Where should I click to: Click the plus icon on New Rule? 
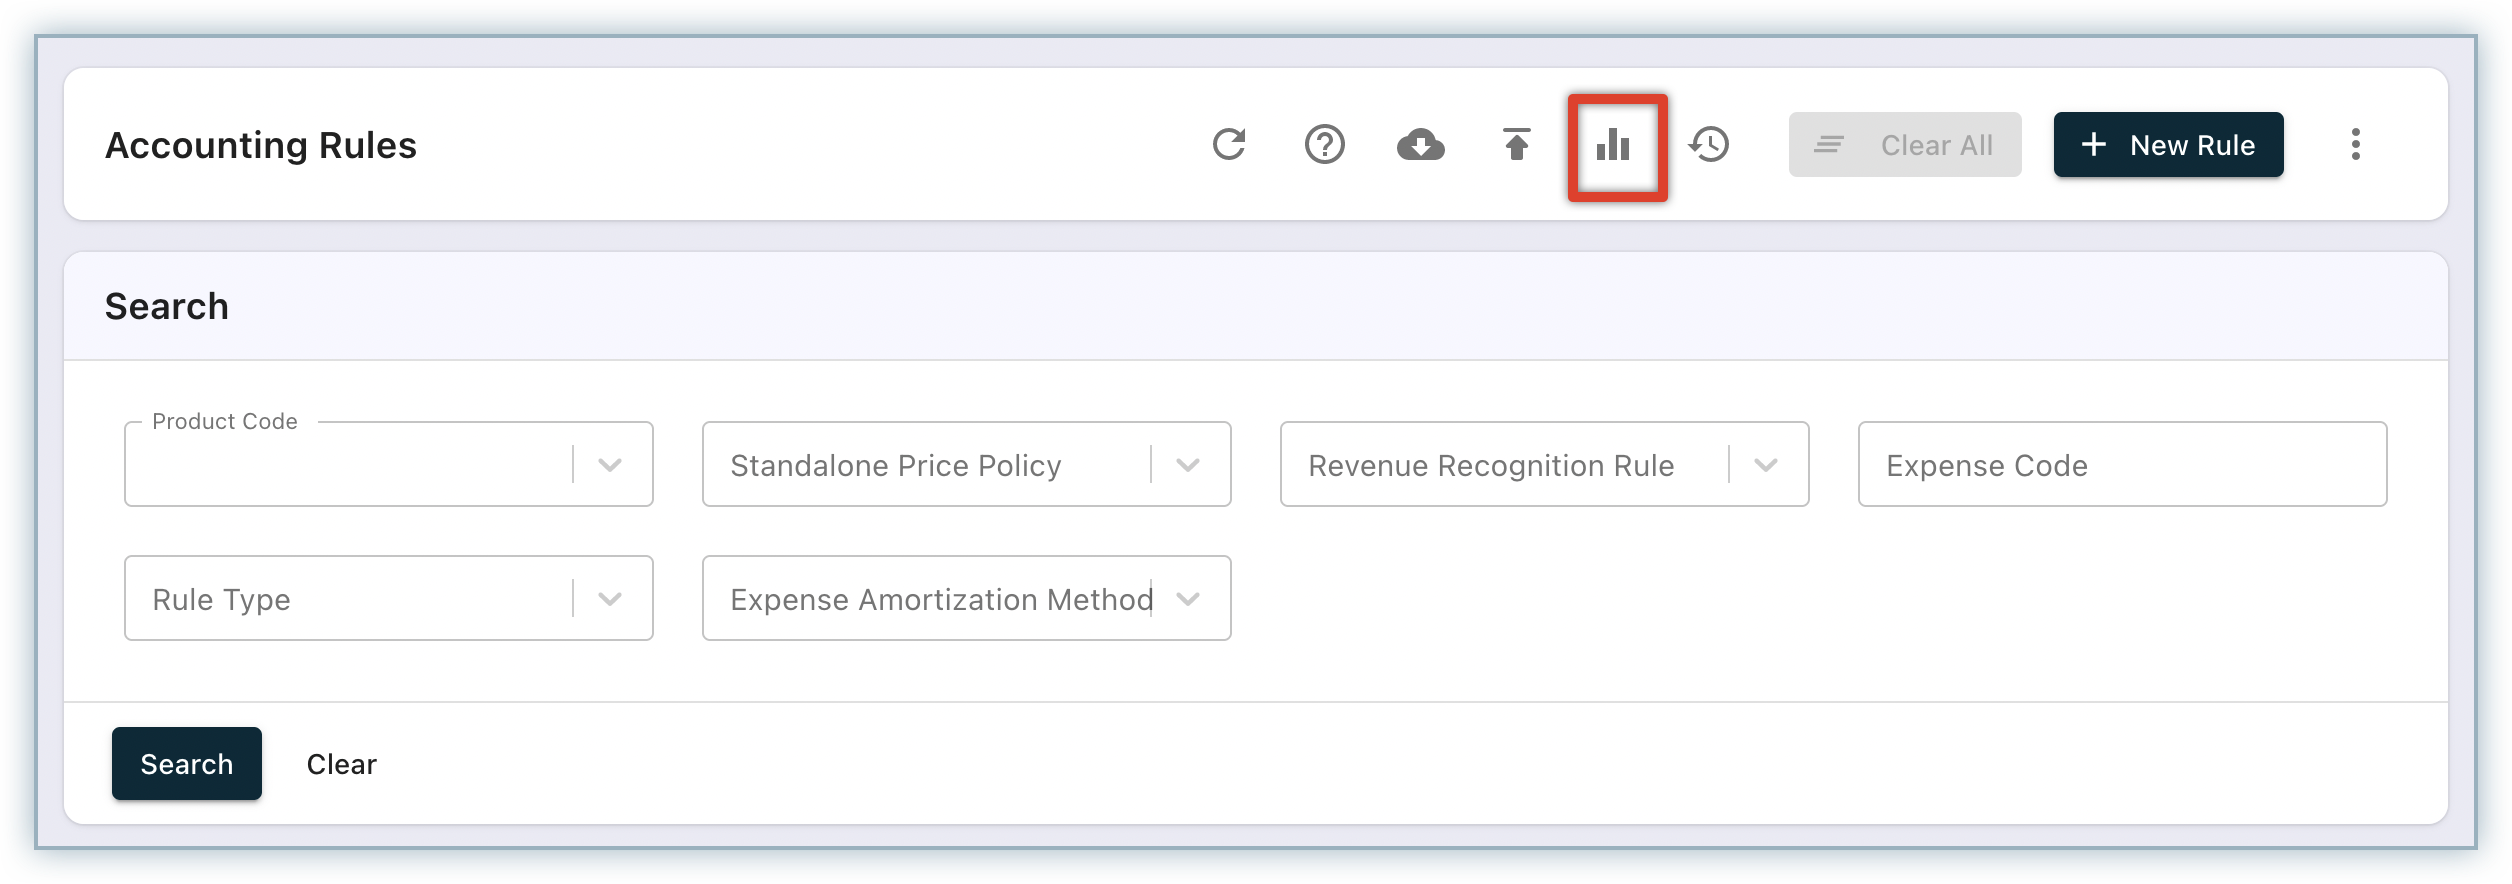pyautogui.click(x=2094, y=145)
